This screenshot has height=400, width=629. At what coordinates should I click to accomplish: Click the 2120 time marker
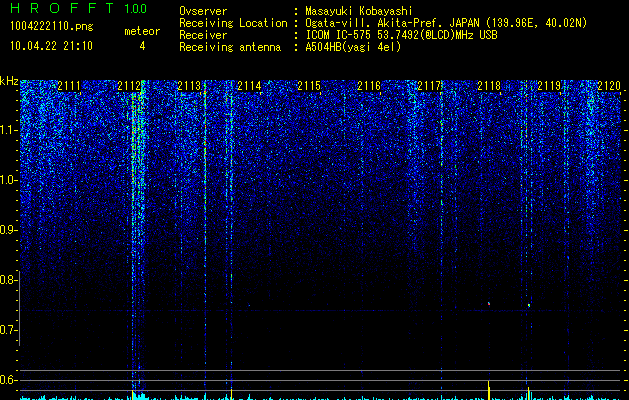pos(609,86)
